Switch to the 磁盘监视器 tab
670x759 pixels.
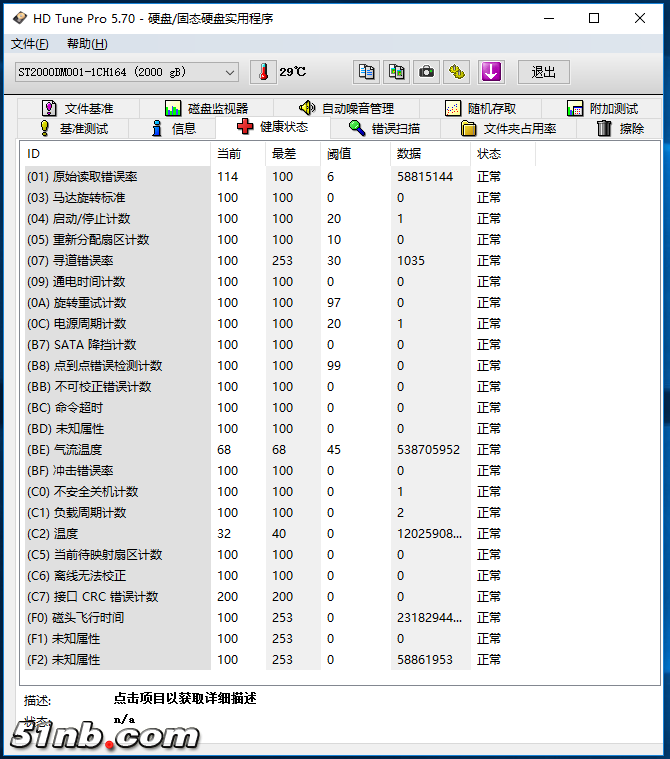pos(206,108)
